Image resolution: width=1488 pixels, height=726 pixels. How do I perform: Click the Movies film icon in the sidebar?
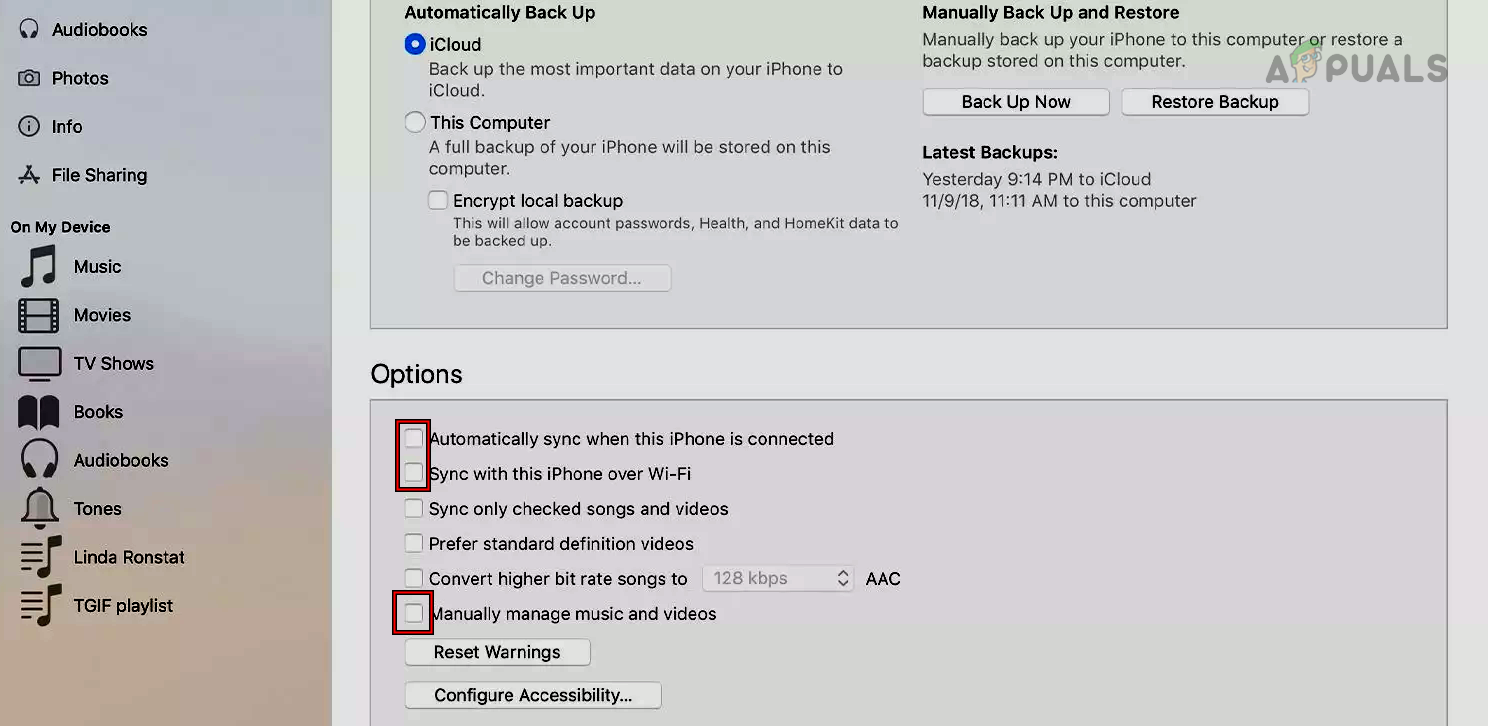click(36, 315)
